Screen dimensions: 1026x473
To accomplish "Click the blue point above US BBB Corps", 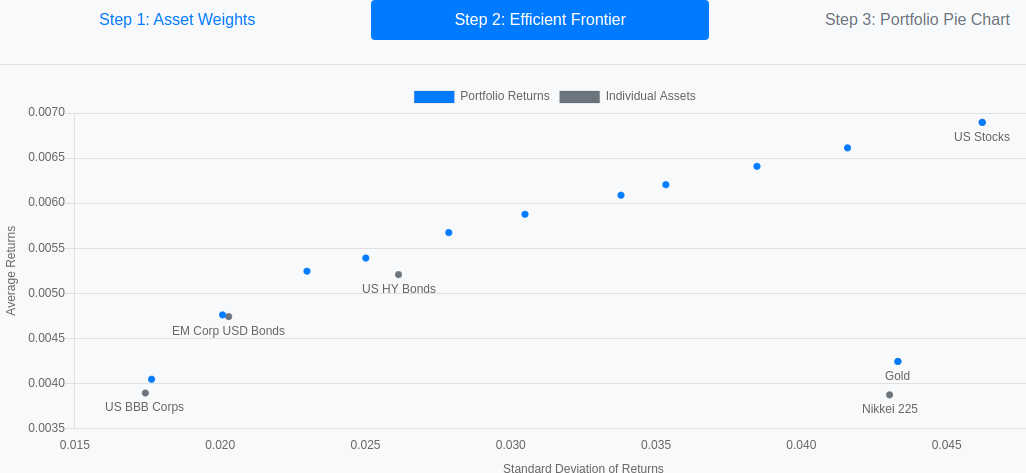I will pos(151,379).
